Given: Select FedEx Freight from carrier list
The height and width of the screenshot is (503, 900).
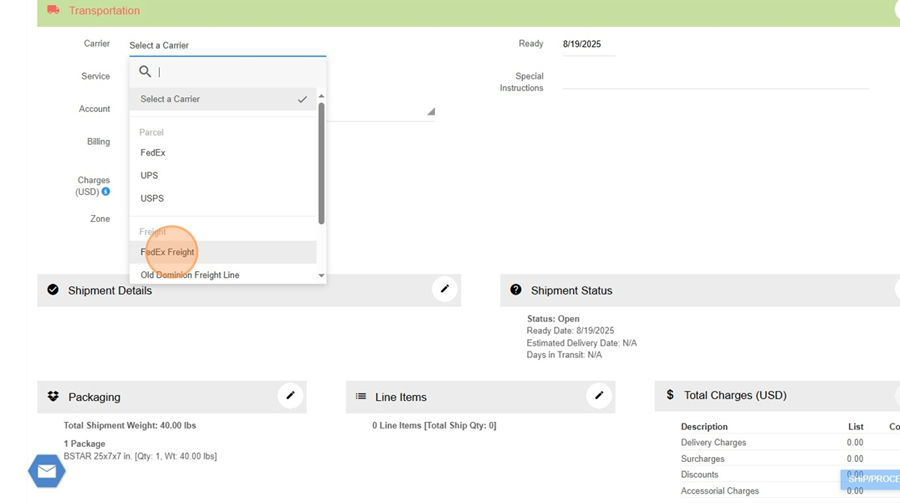Looking at the screenshot, I should click(168, 252).
